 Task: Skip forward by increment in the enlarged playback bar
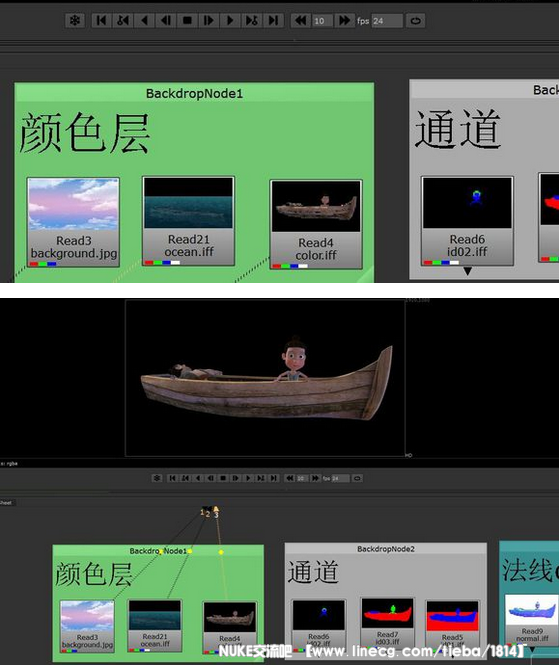click(344, 20)
